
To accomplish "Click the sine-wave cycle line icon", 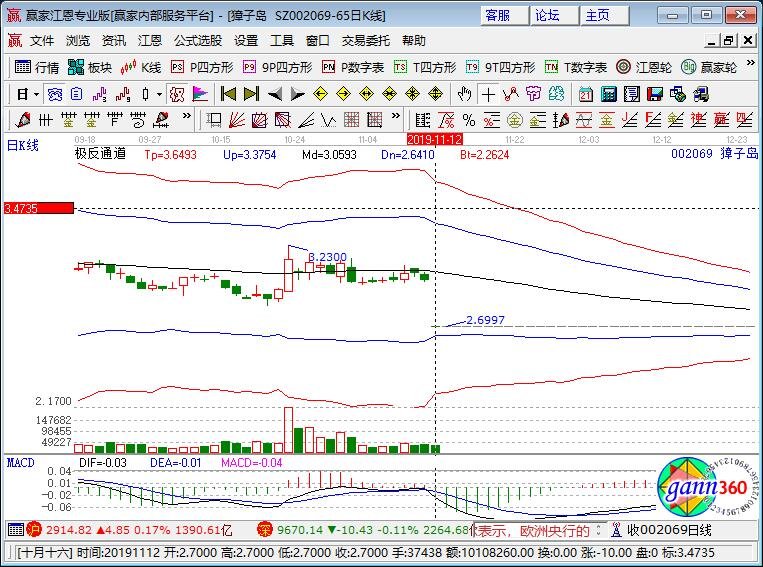I will click(x=584, y=120).
